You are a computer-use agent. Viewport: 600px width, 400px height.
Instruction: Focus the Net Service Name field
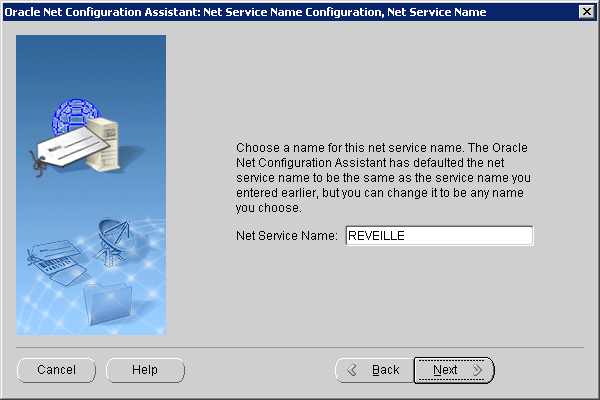439,235
